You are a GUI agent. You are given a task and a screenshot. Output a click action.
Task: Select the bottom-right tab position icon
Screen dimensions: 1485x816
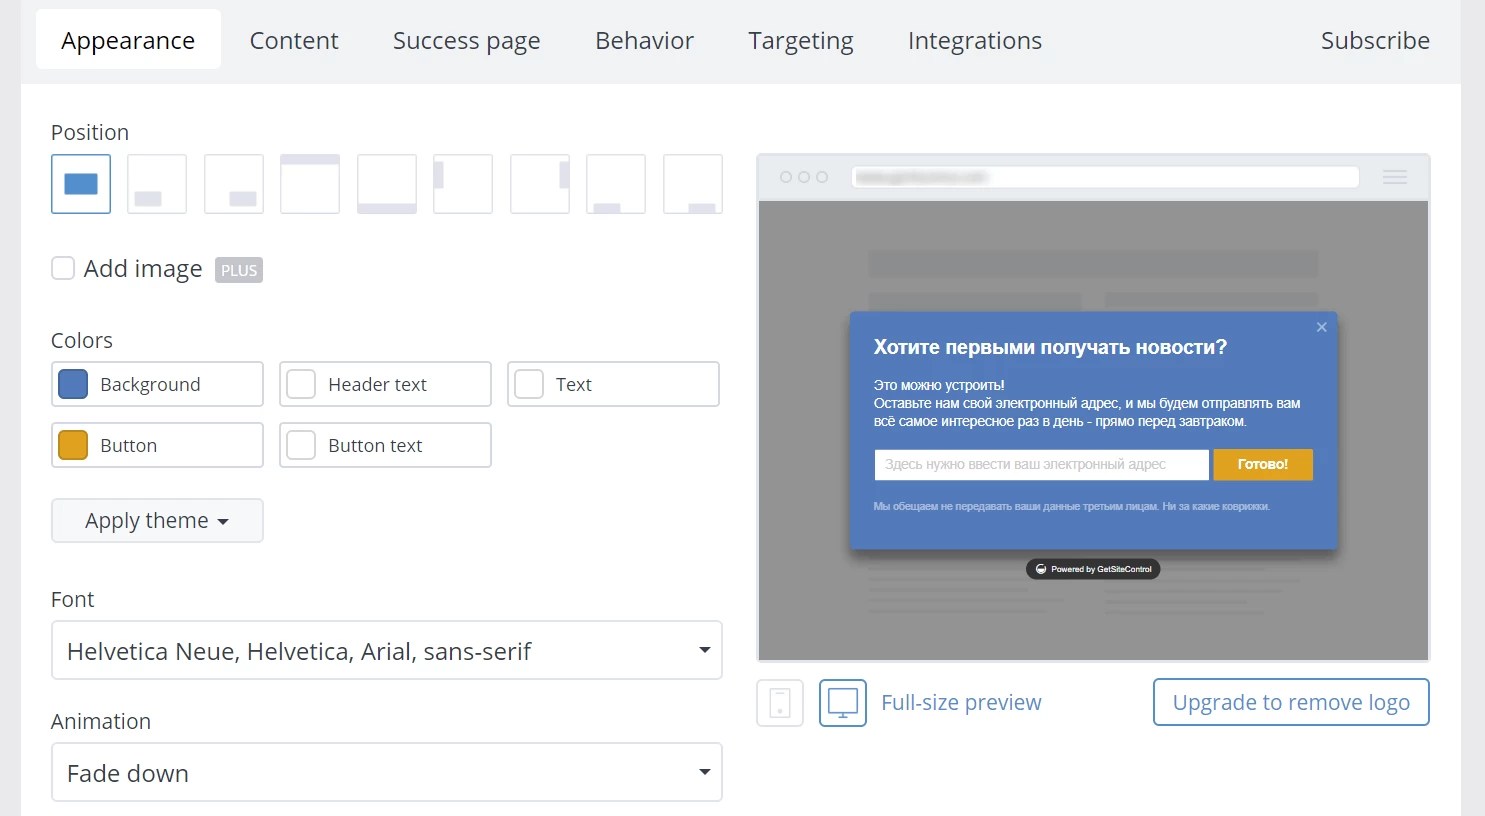693,184
